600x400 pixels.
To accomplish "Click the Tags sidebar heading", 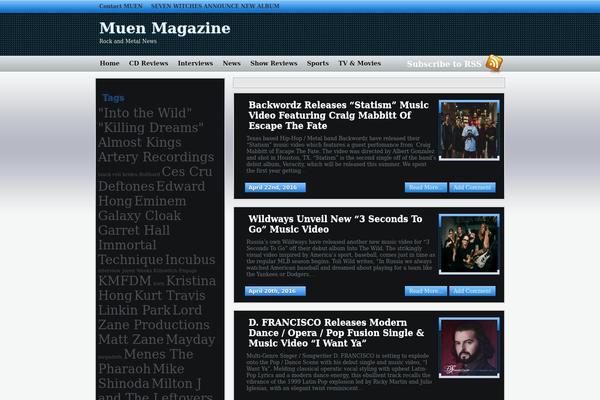I will (113, 98).
